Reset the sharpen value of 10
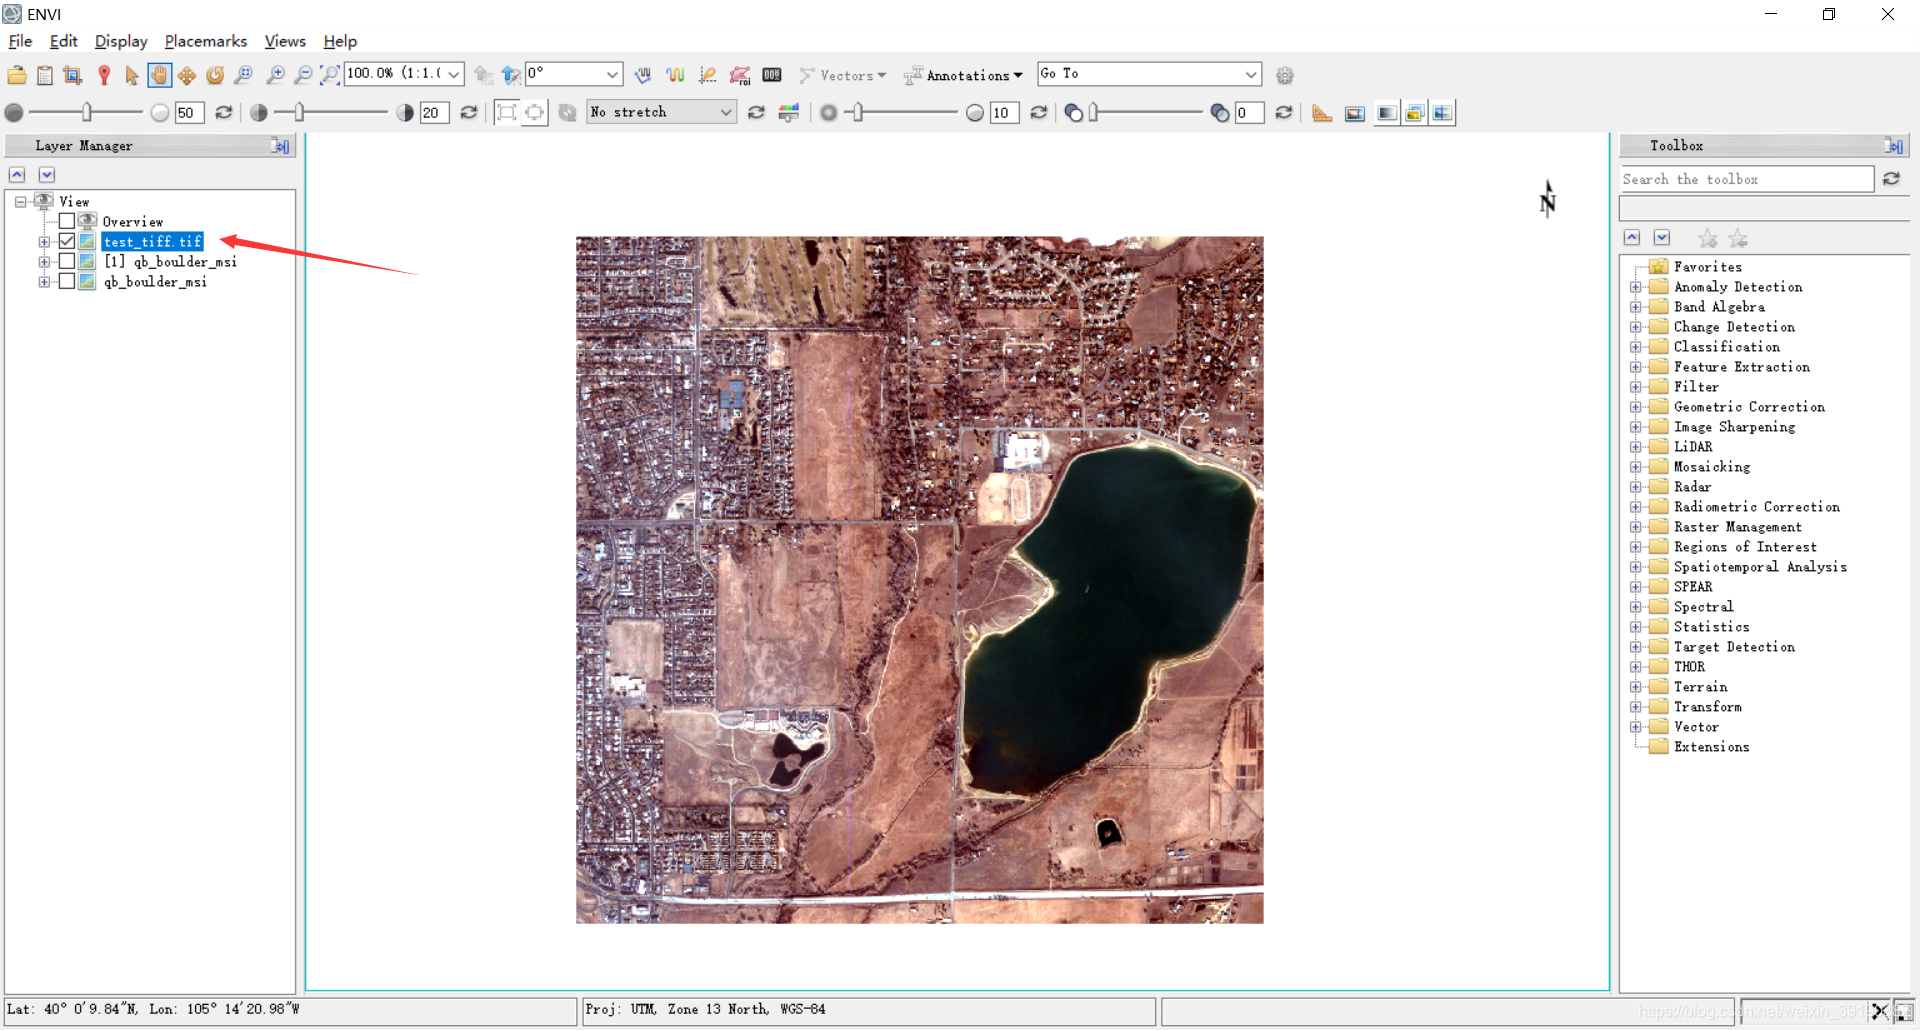 pyautogui.click(x=1039, y=113)
